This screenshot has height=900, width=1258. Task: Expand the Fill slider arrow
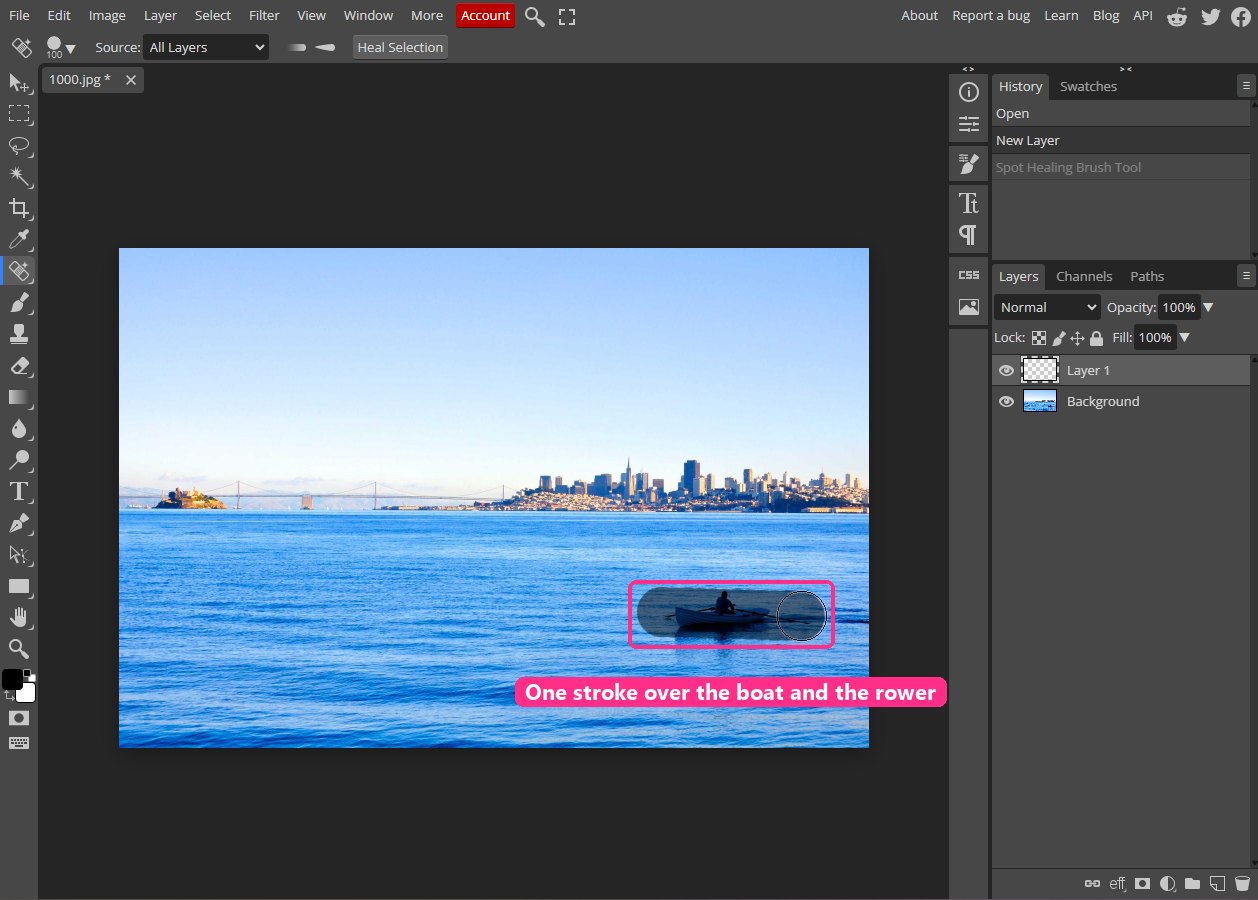[1184, 338]
